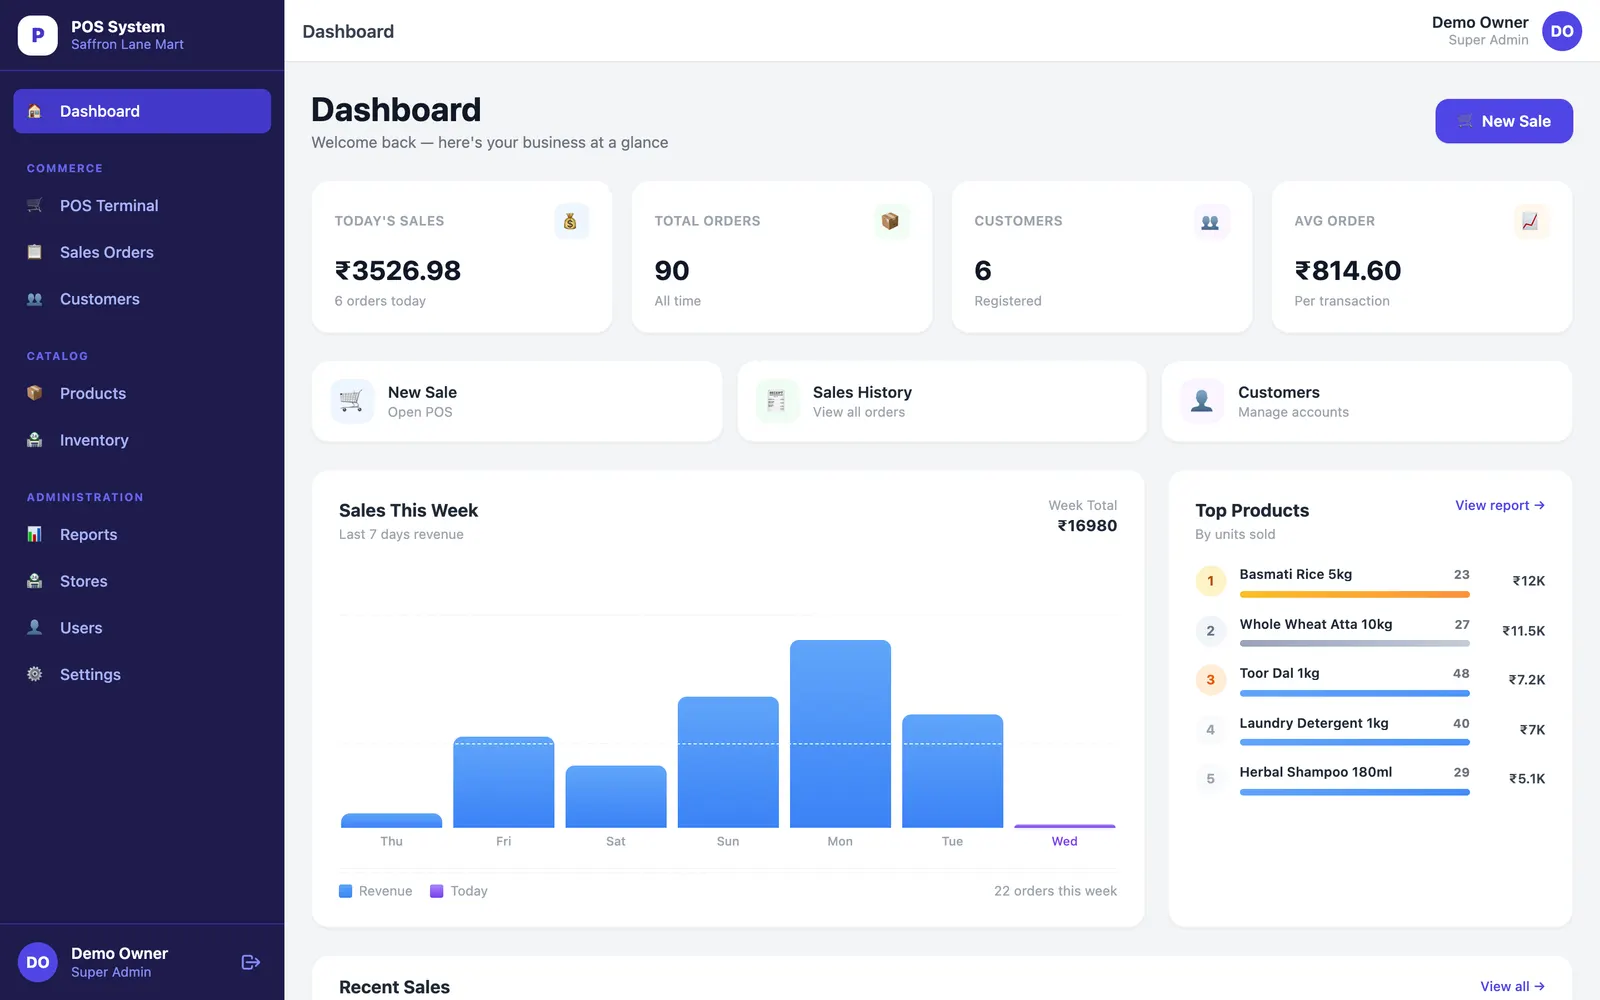Click Toor Dal 1kg progress bar
Screen dimensions: 1600x1000
(1354, 693)
